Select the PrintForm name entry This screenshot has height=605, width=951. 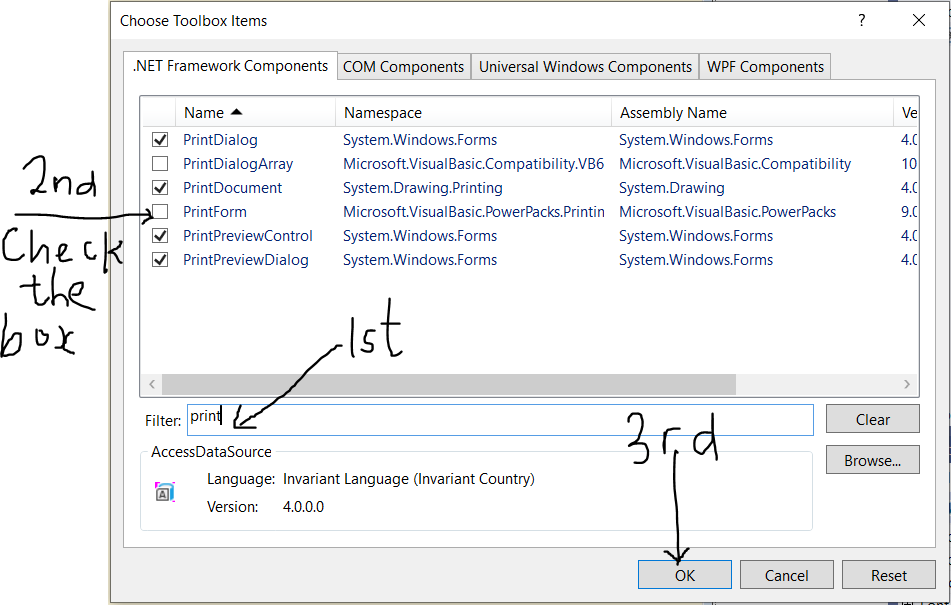(x=215, y=212)
